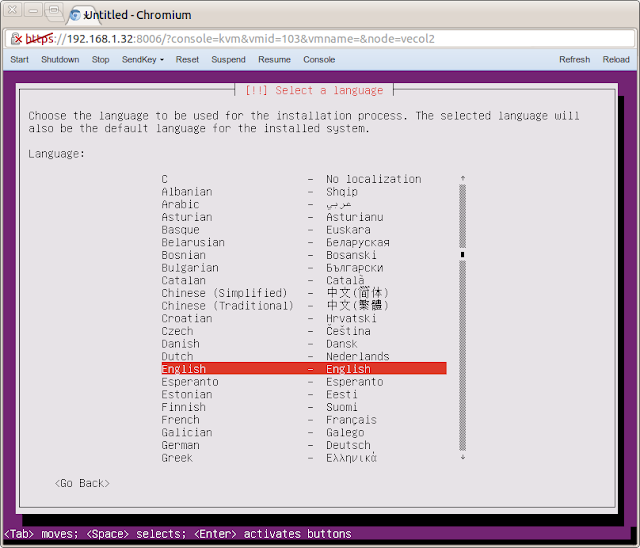Select the German language row
Image resolution: width=640 pixels, height=548 pixels.
pos(304,444)
